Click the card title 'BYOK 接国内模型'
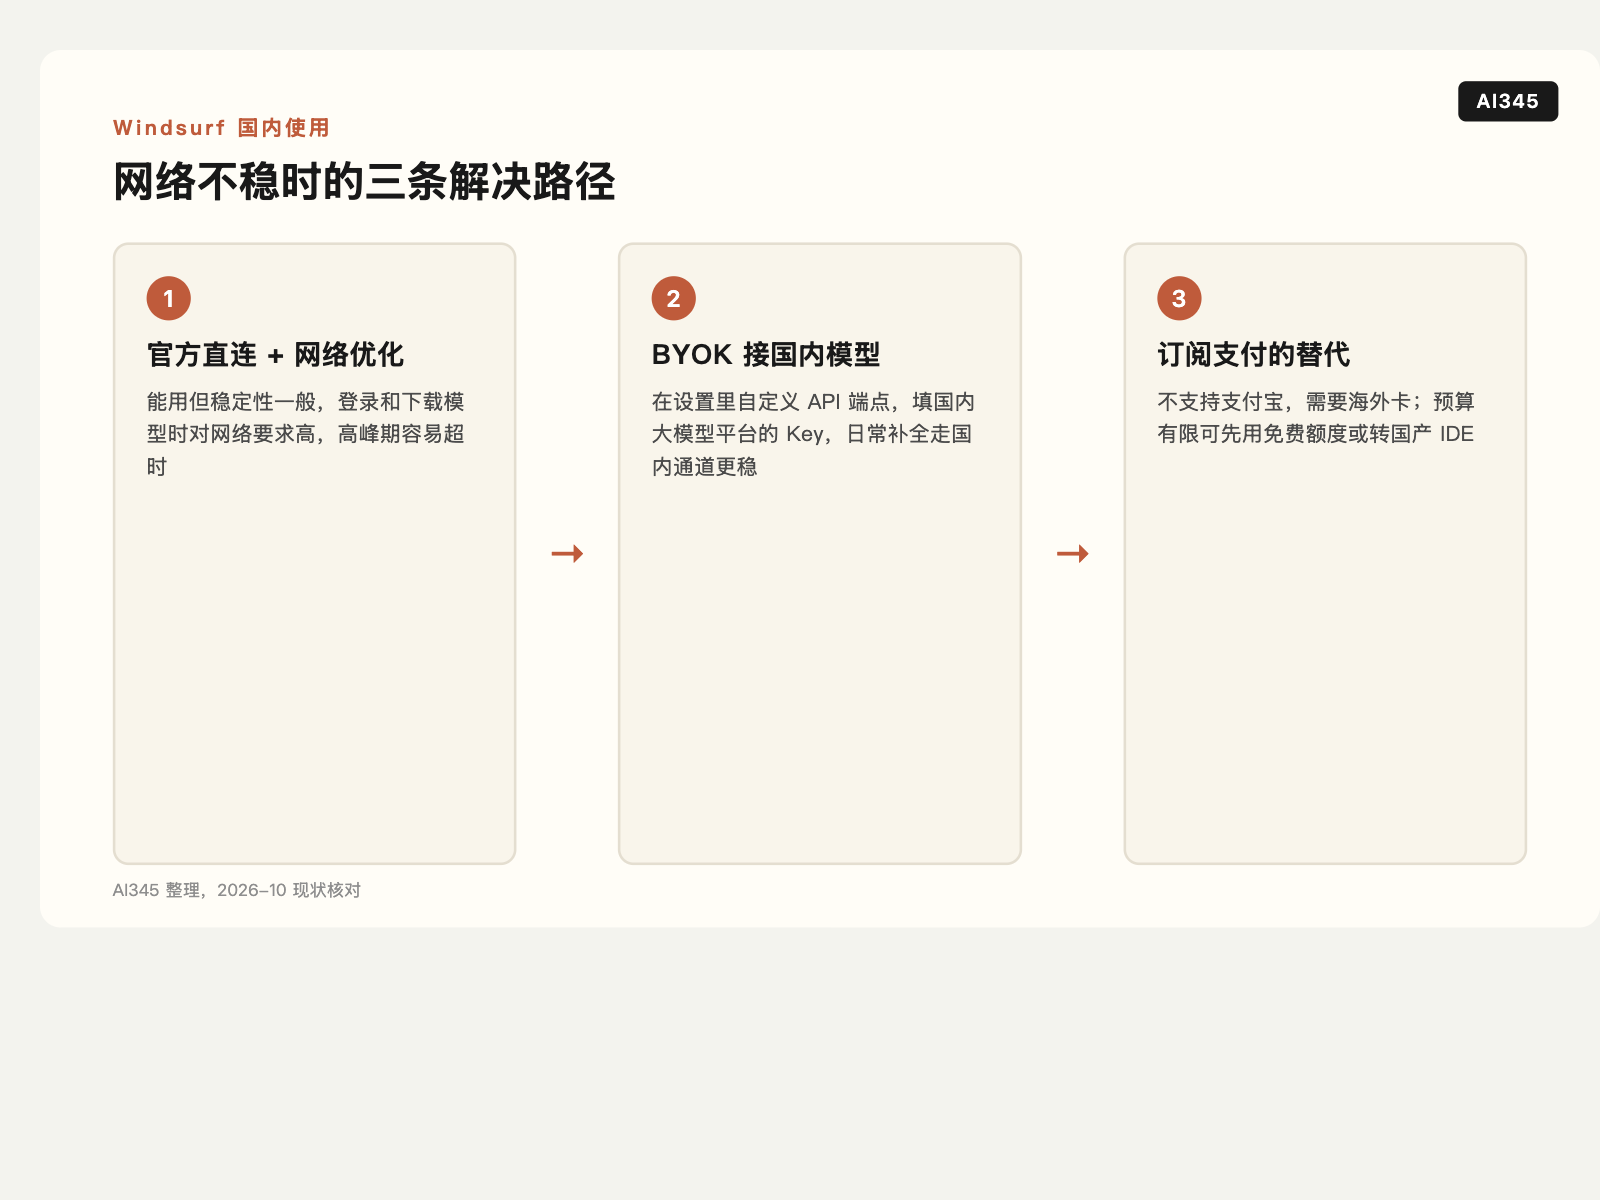This screenshot has width=1600, height=1200. (x=766, y=354)
